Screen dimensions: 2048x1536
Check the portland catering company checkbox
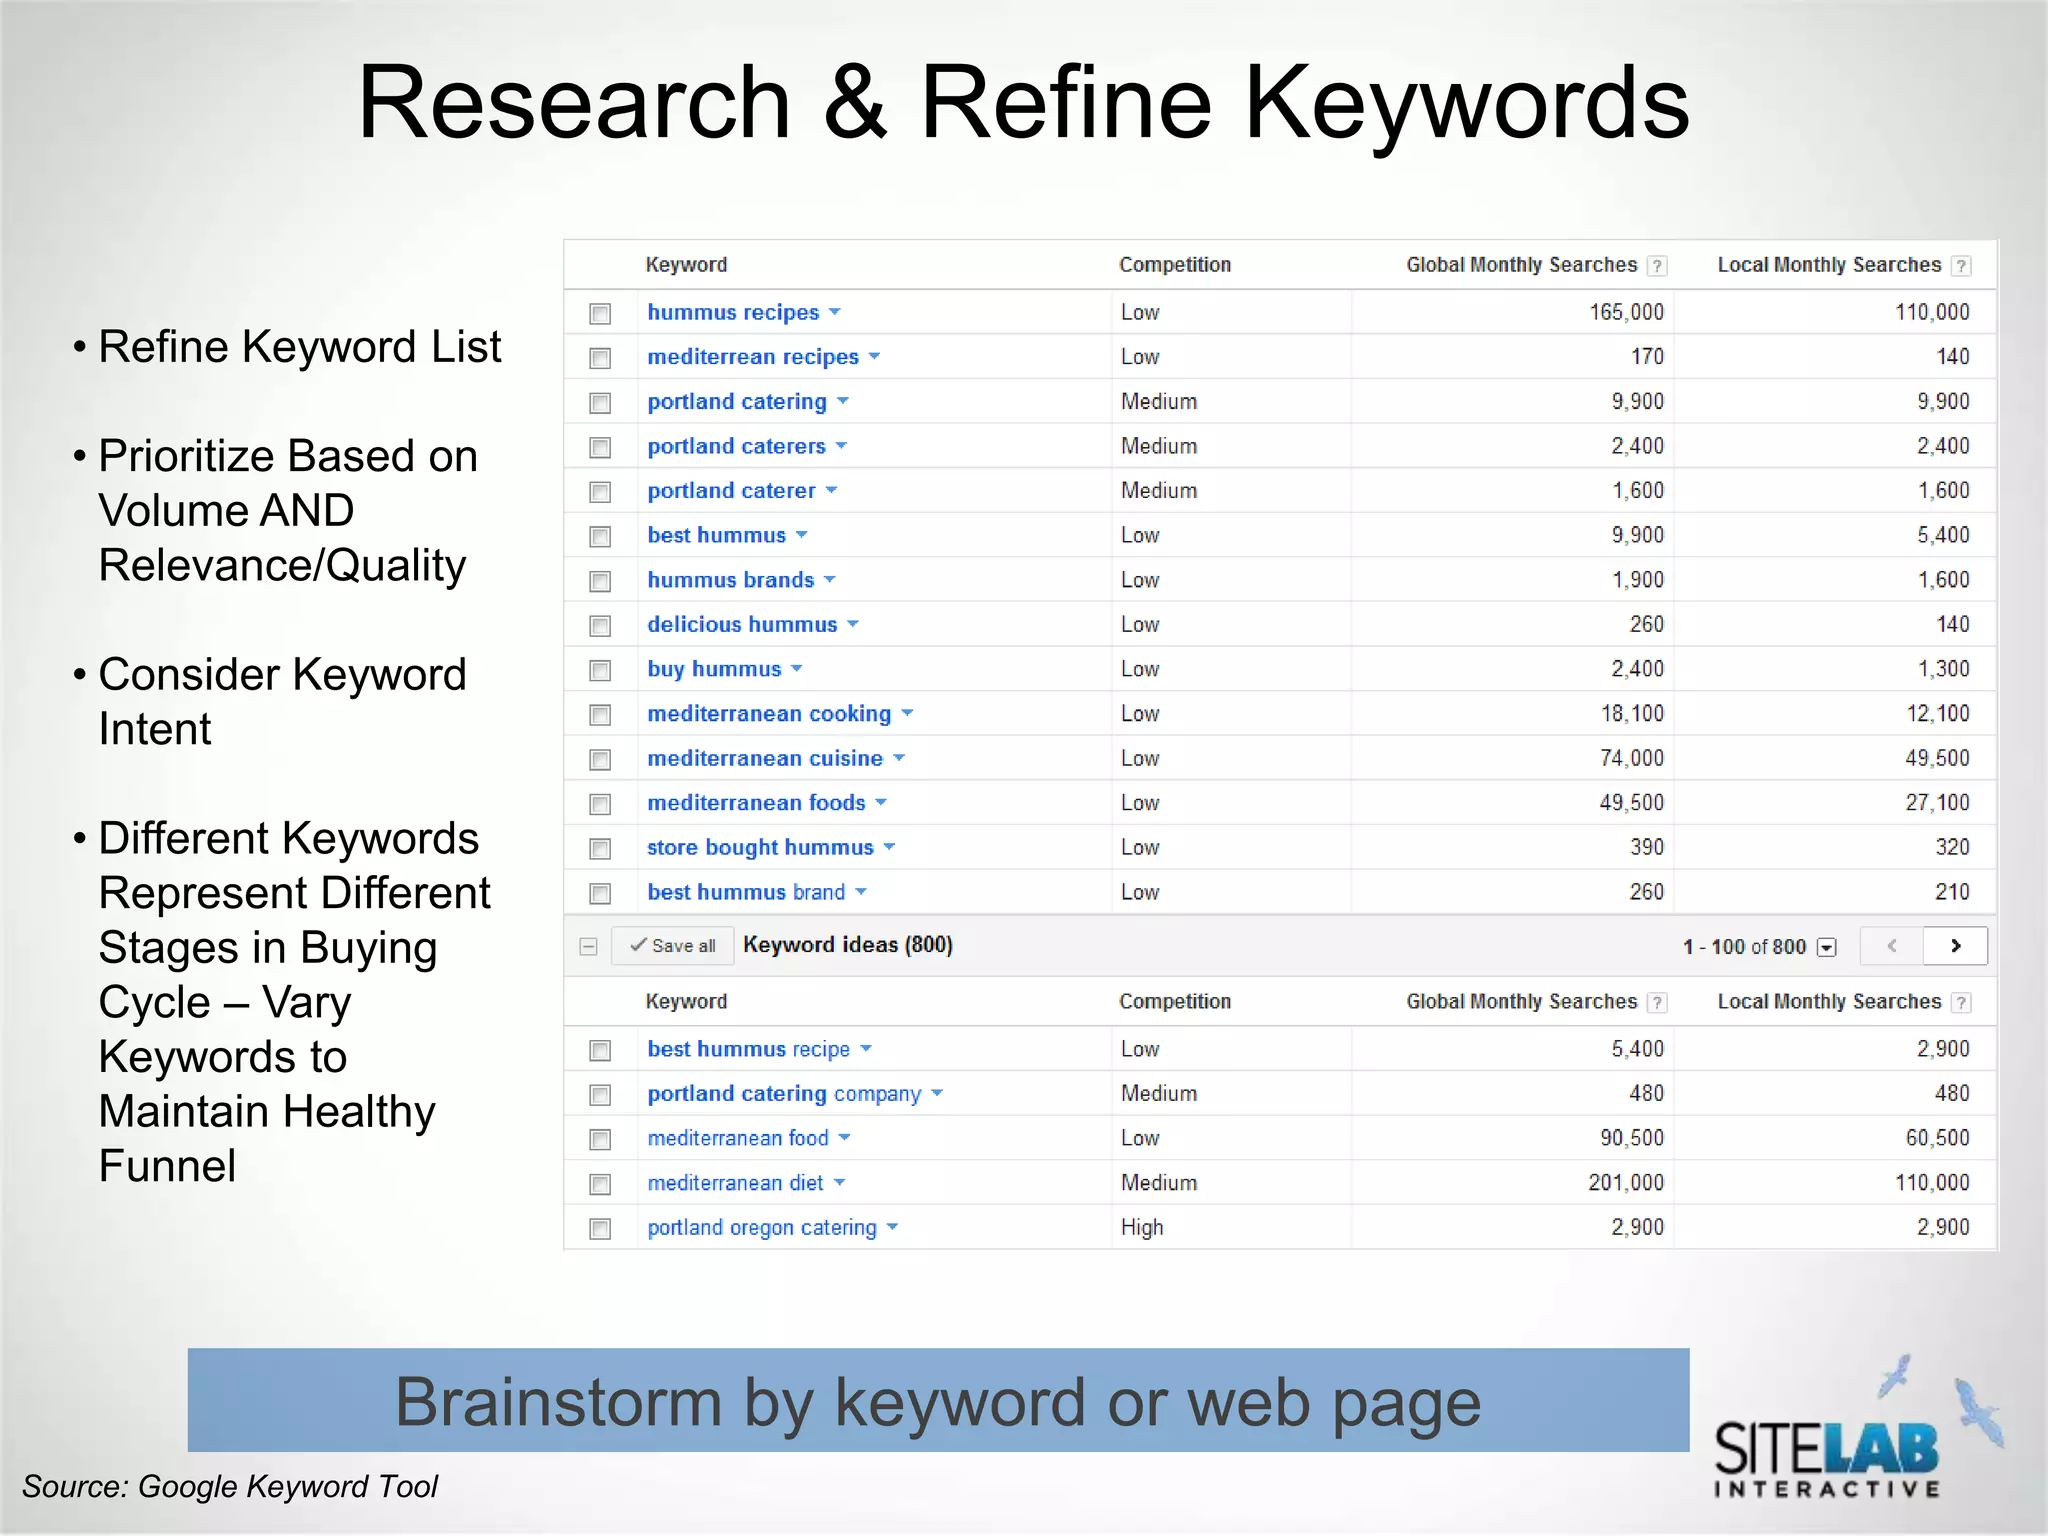coord(600,1095)
